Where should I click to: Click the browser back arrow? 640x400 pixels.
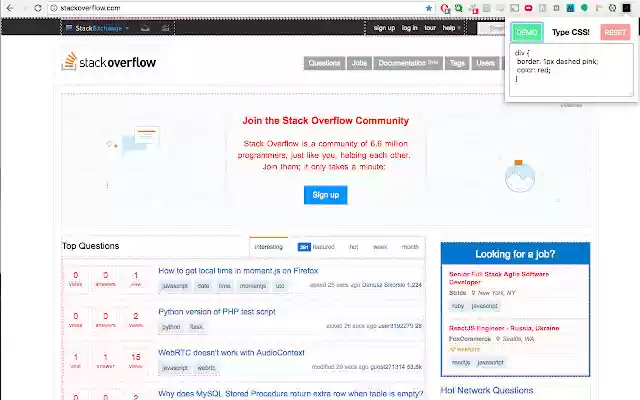pyautogui.click(x=10, y=8)
